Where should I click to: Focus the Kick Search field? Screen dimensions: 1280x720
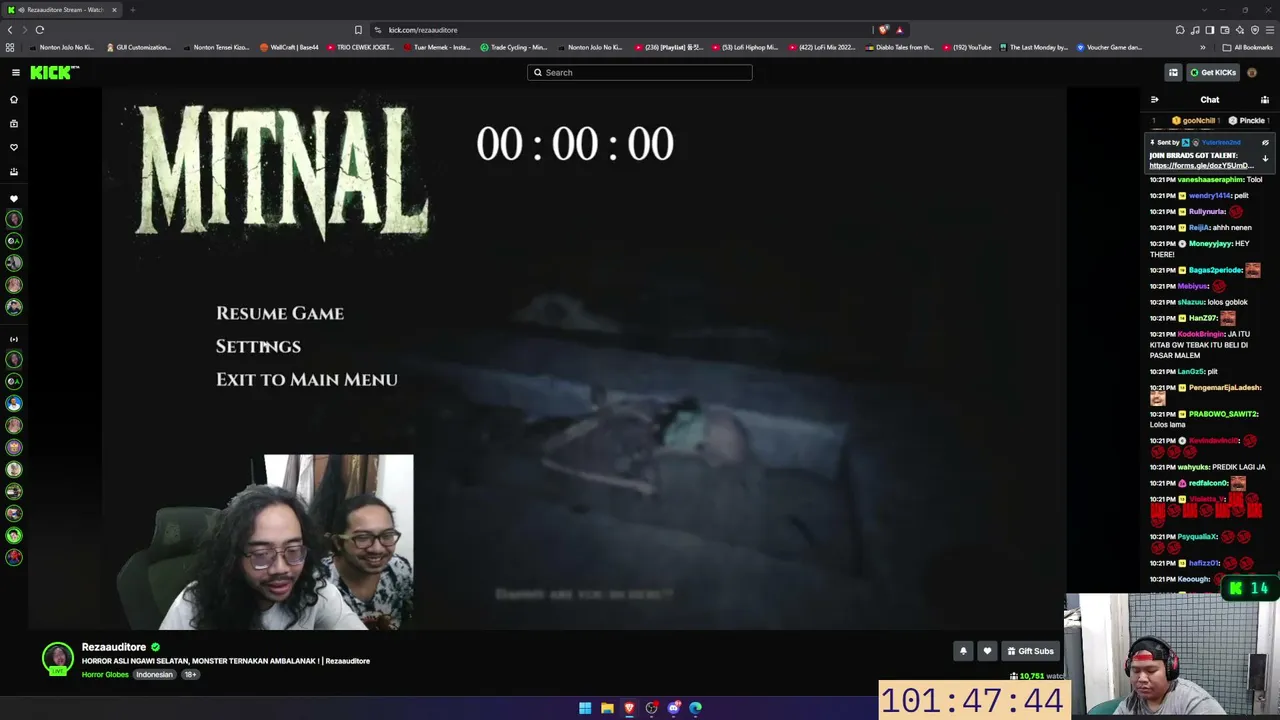tap(640, 72)
